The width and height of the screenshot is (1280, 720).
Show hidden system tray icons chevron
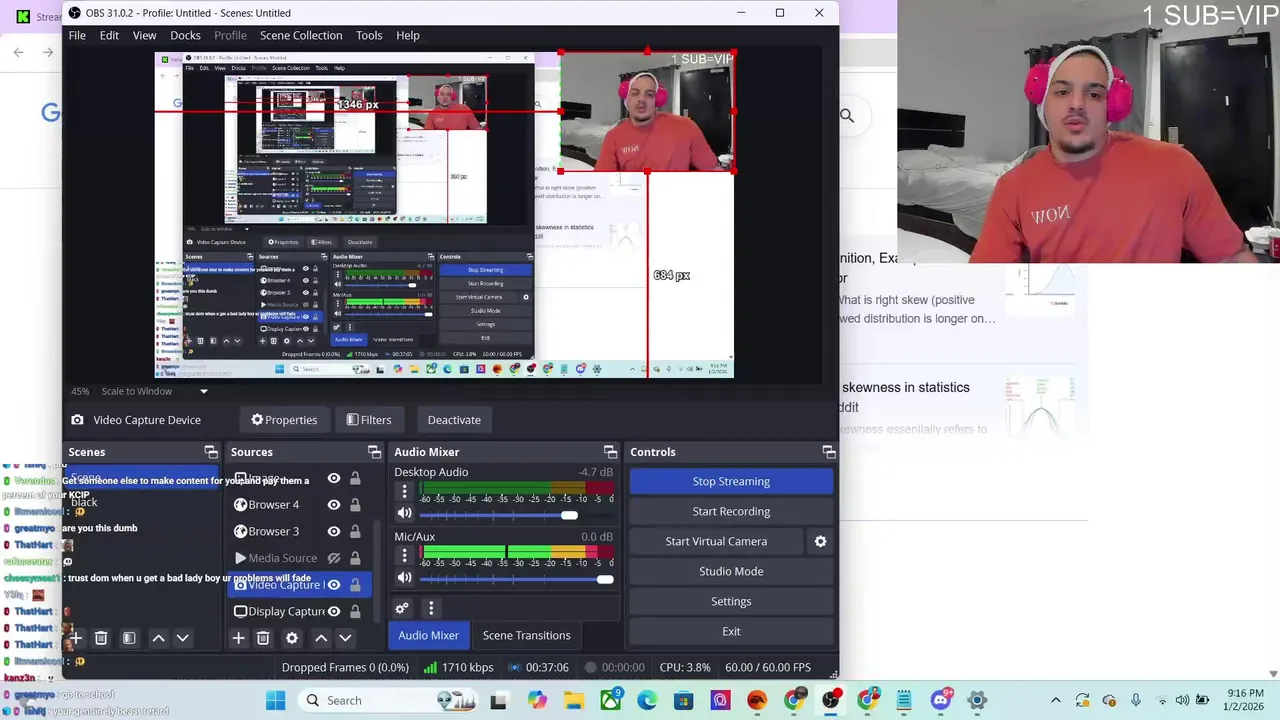tap(1055, 700)
